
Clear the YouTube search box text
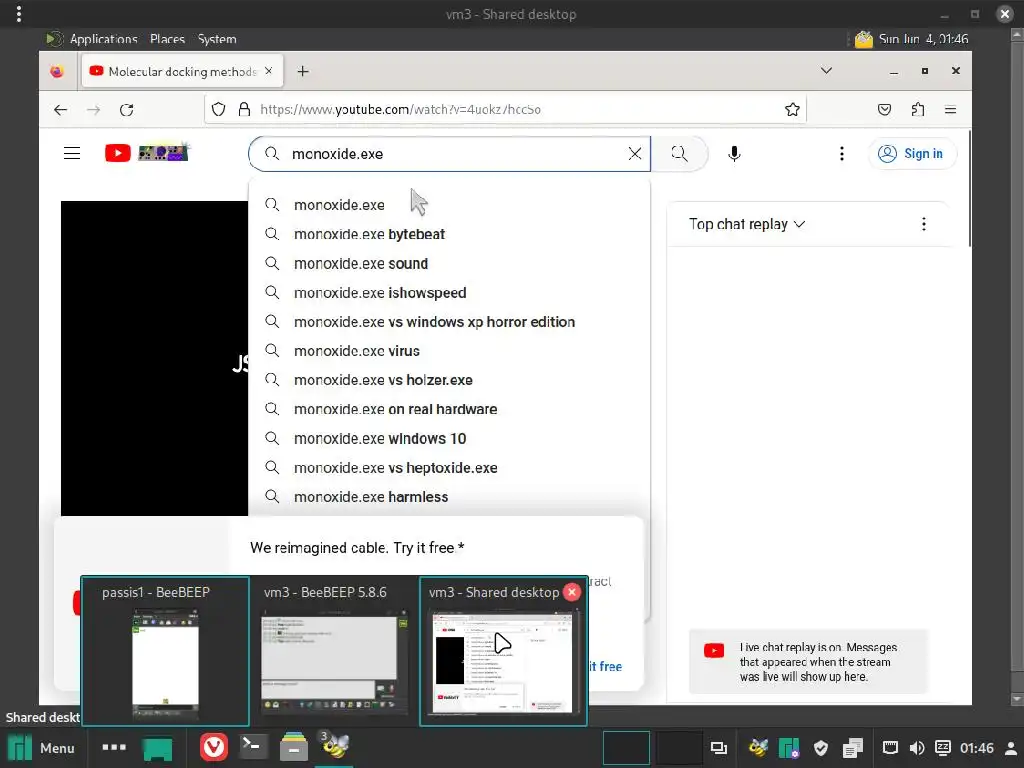point(635,153)
